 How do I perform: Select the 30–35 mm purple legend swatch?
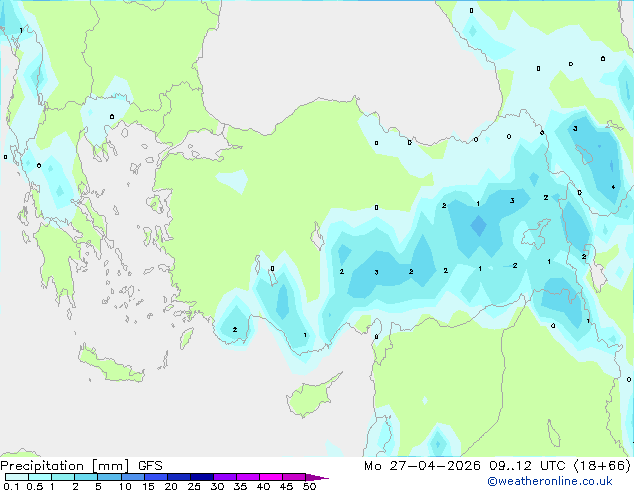(x=225, y=477)
